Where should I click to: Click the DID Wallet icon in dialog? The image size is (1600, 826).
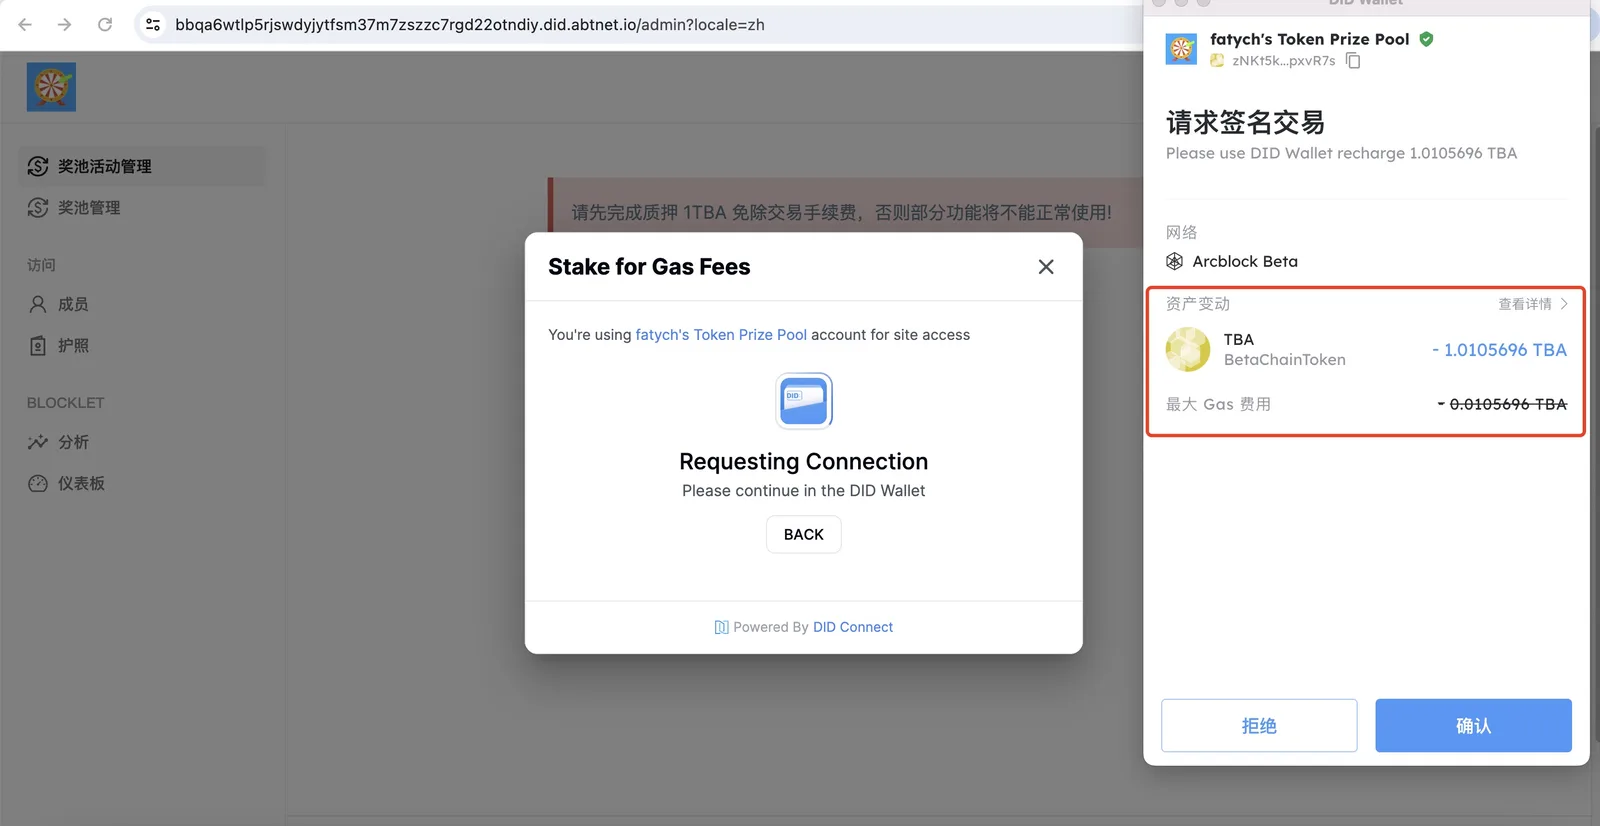[804, 401]
